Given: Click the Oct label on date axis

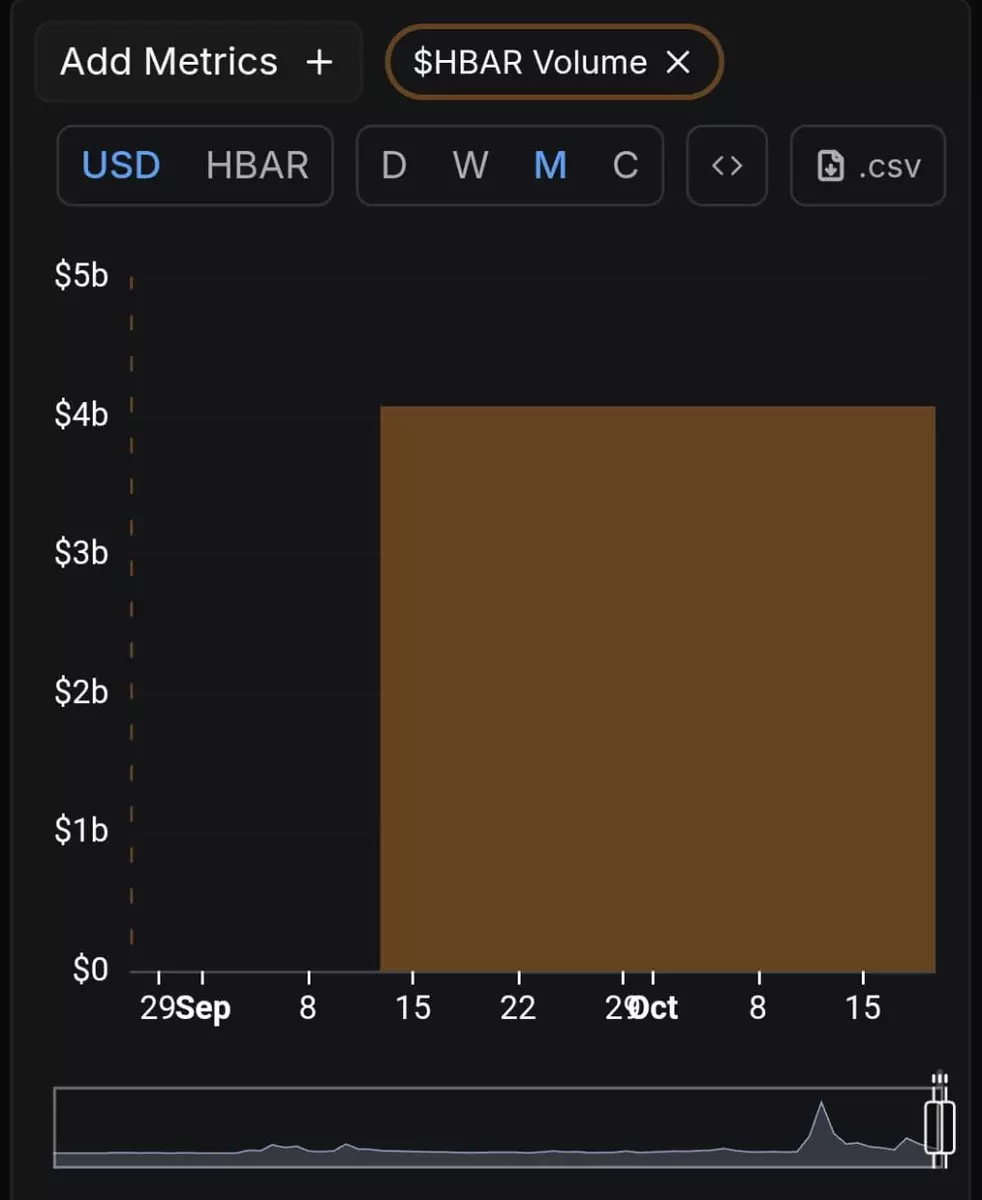Looking at the screenshot, I should 657,1008.
